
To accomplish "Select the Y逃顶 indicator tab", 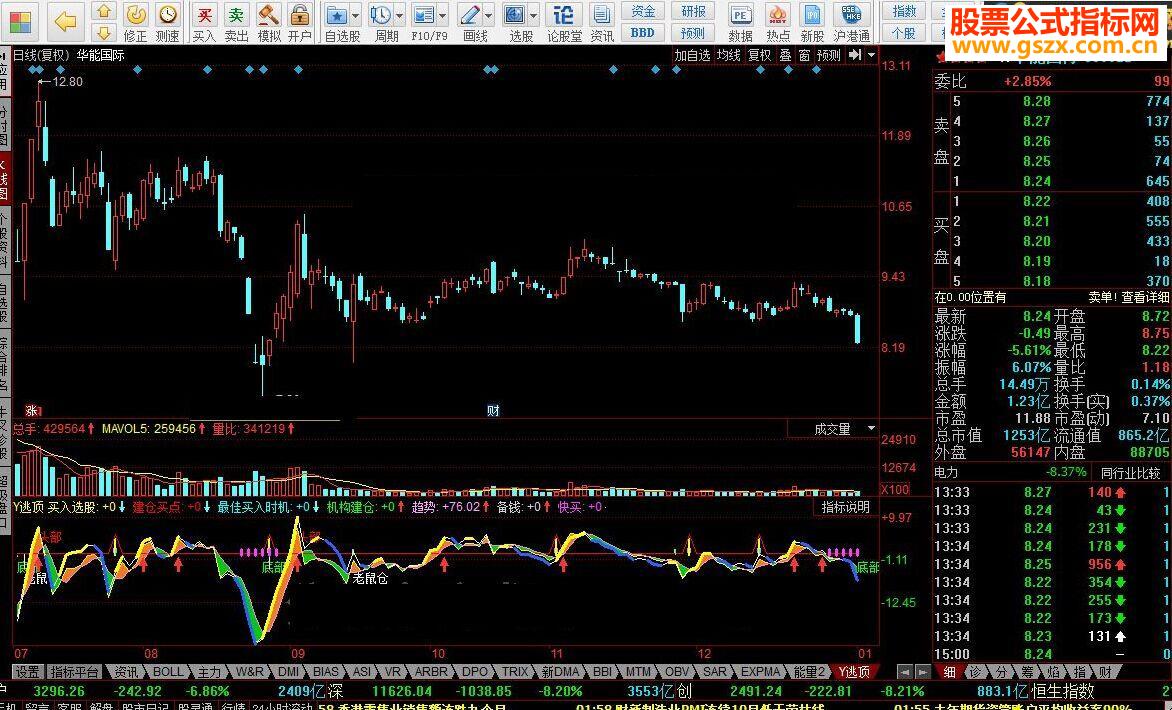I will [x=854, y=672].
